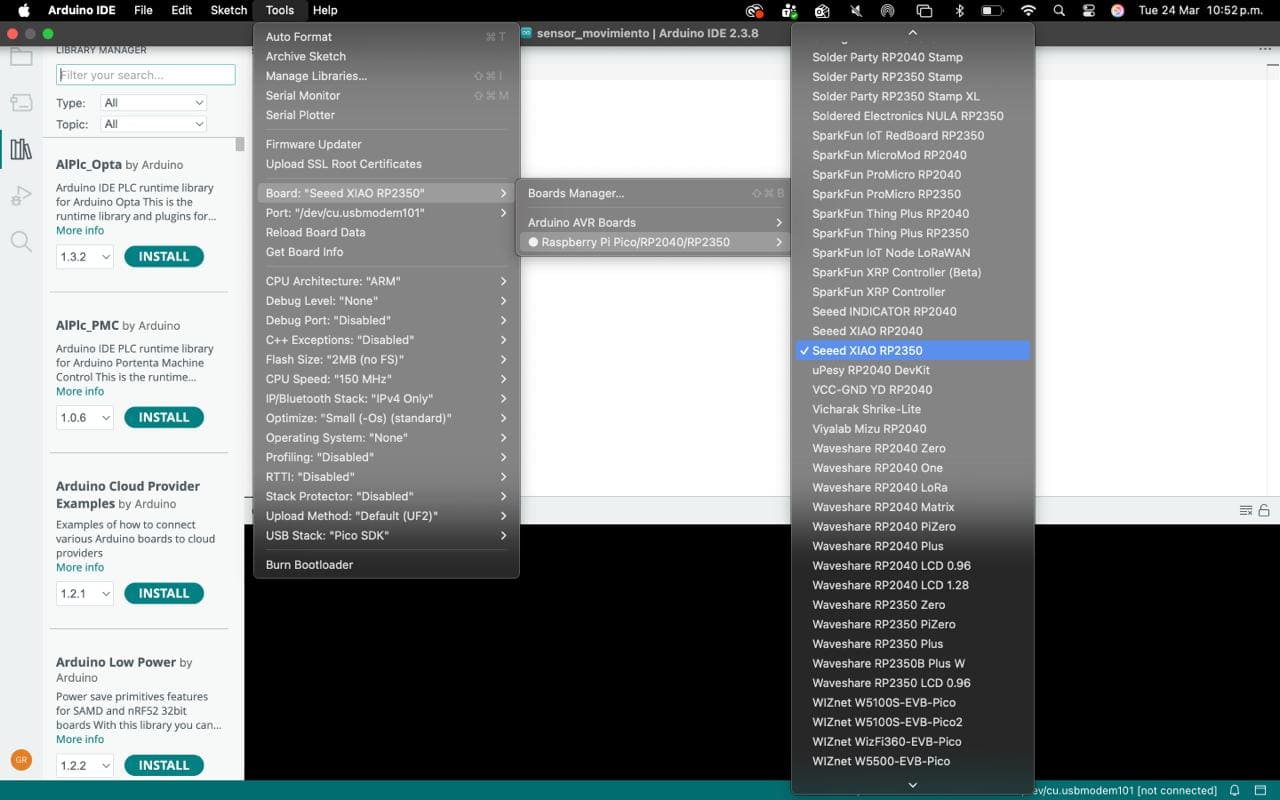Select Manage Libraries... menu entry
Image resolution: width=1280 pixels, height=800 pixels.
[386, 76]
